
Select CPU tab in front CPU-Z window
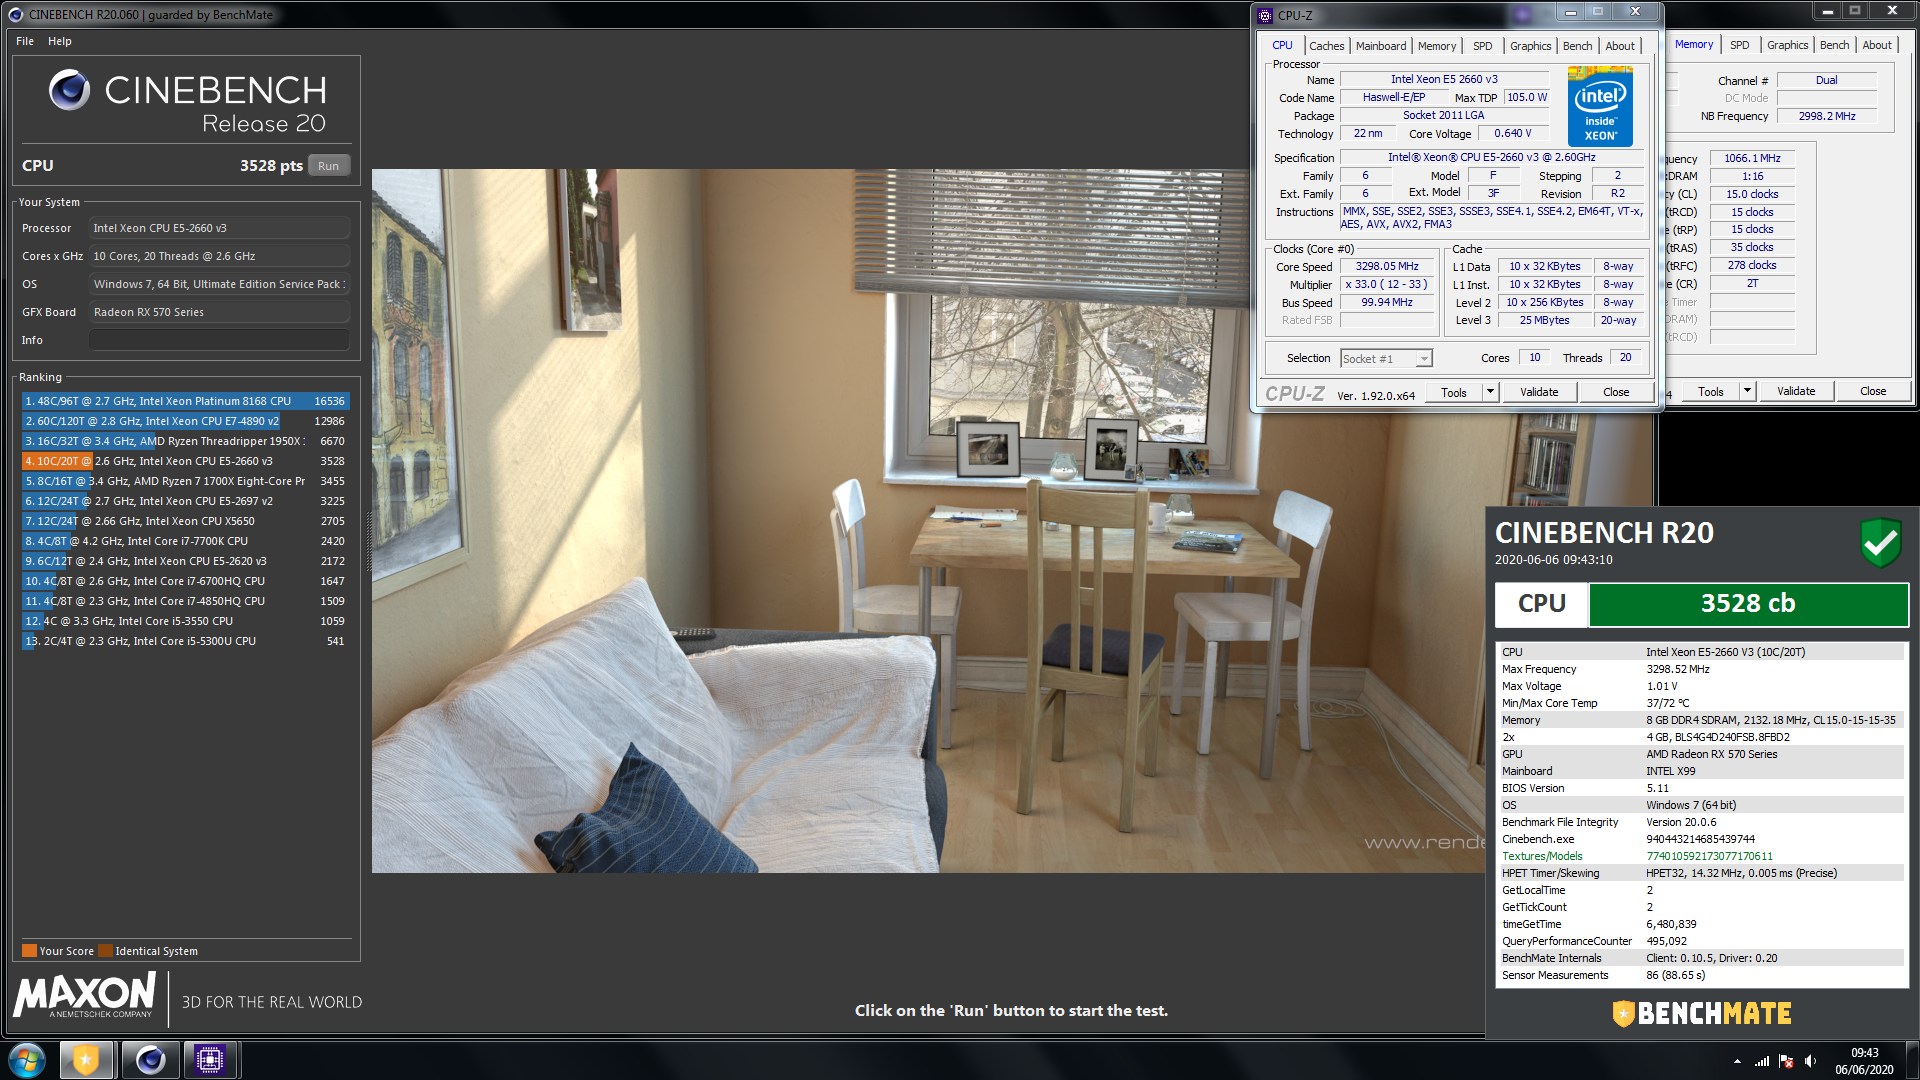coord(1282,45)
